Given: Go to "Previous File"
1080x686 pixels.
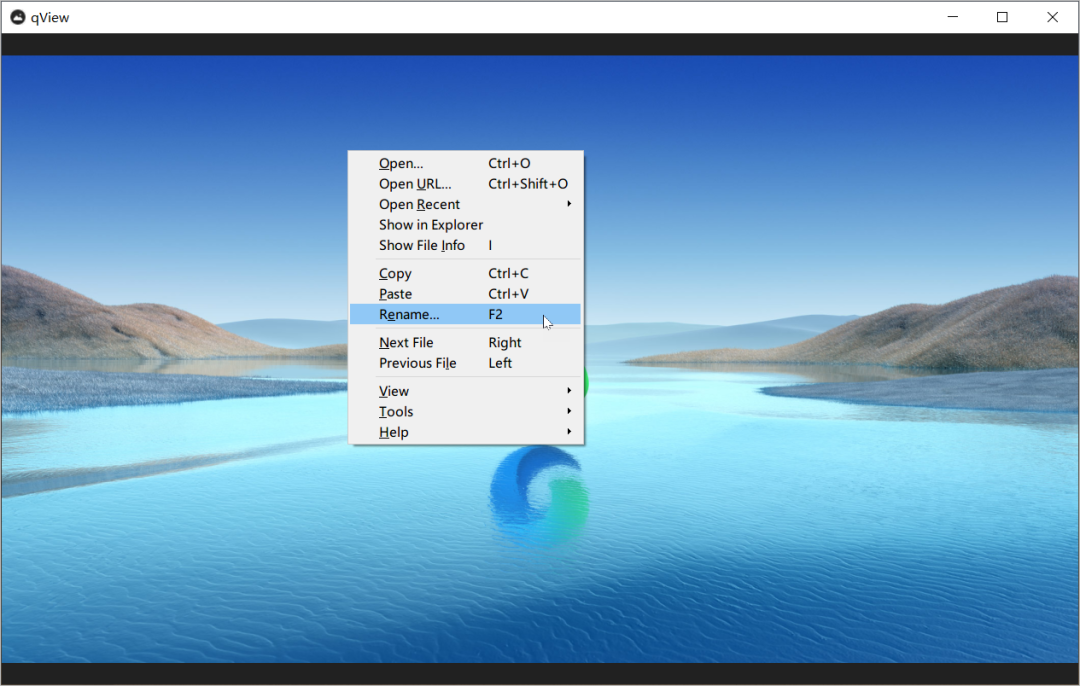Looking at the screenshot, I should [x=418, y=363].
